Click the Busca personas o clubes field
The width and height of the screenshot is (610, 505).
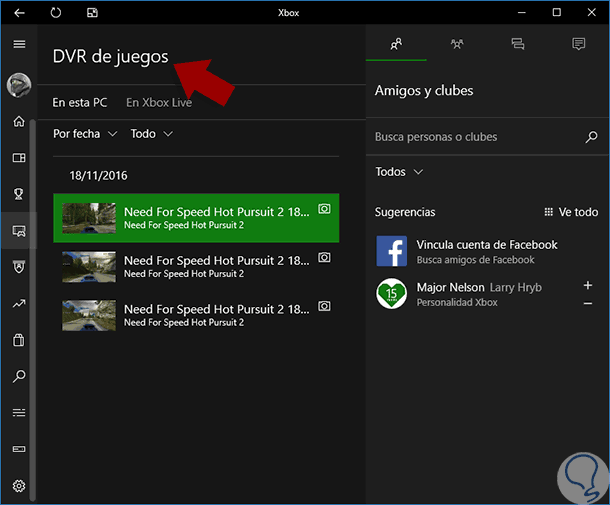(486, 137)
